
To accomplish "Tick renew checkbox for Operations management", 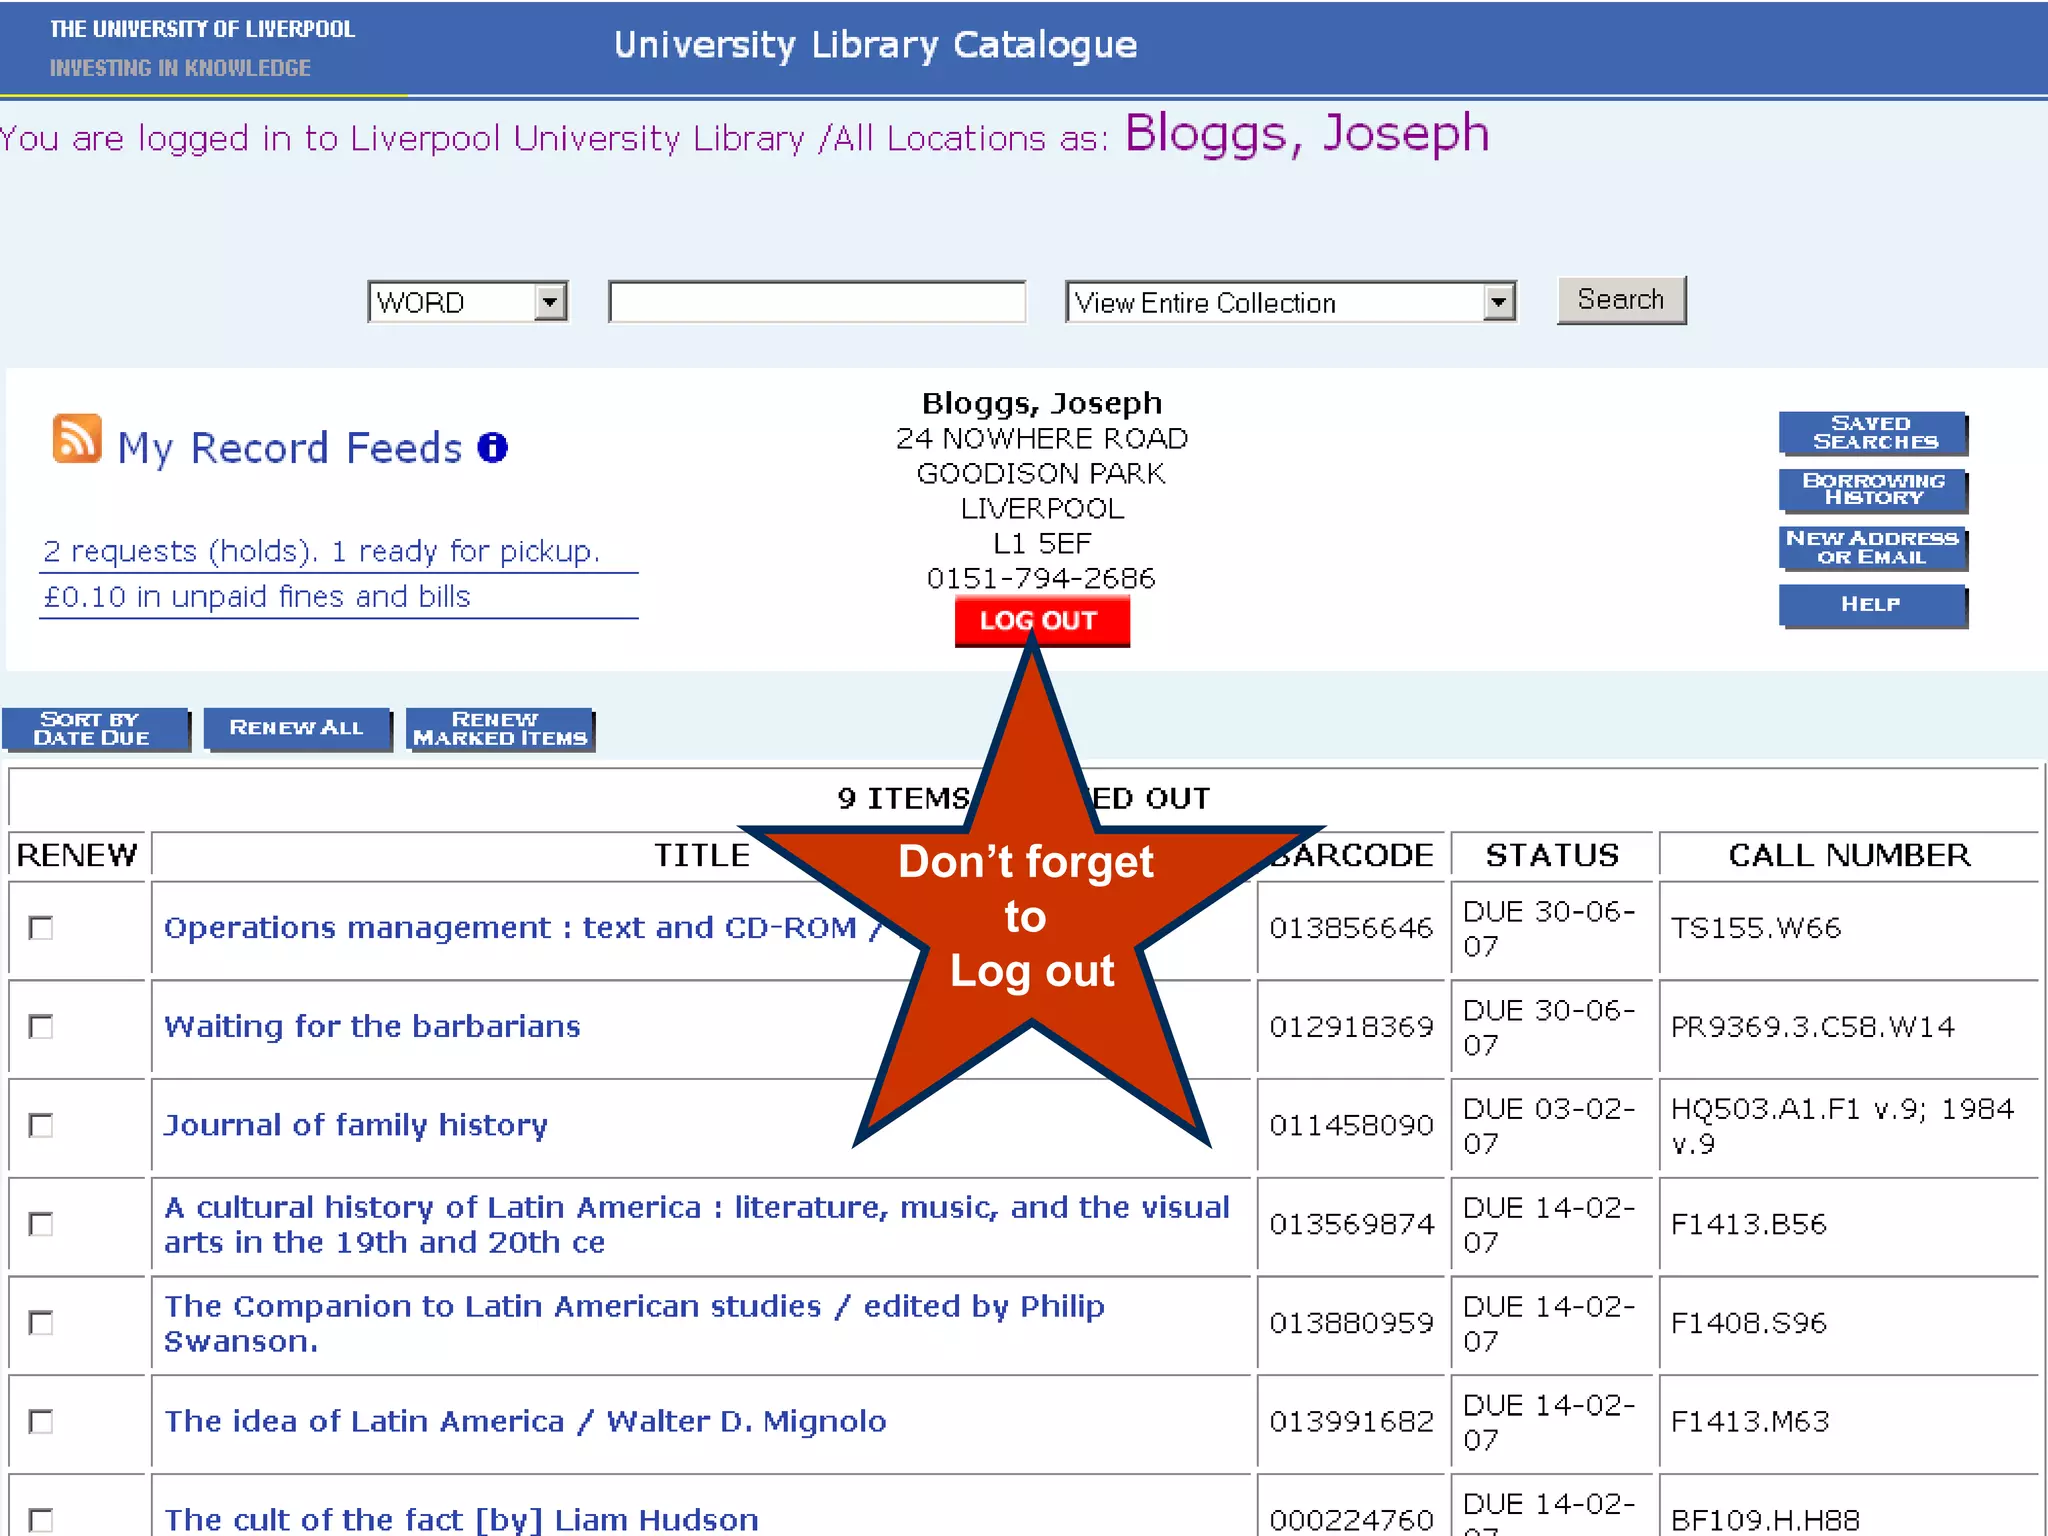I will point(41,928).
